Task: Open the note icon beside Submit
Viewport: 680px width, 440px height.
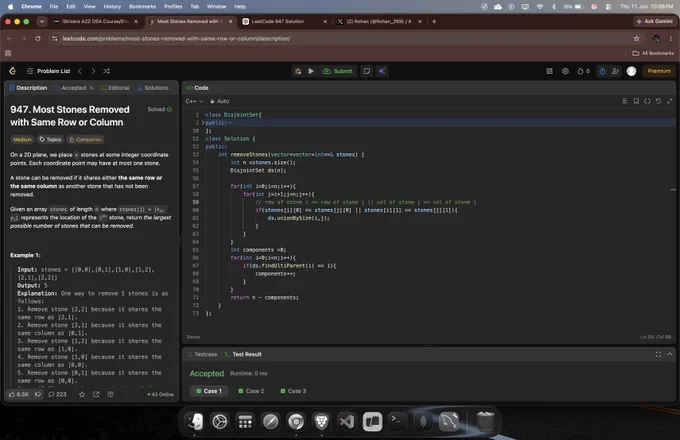Action: click(x=367, y=71)
